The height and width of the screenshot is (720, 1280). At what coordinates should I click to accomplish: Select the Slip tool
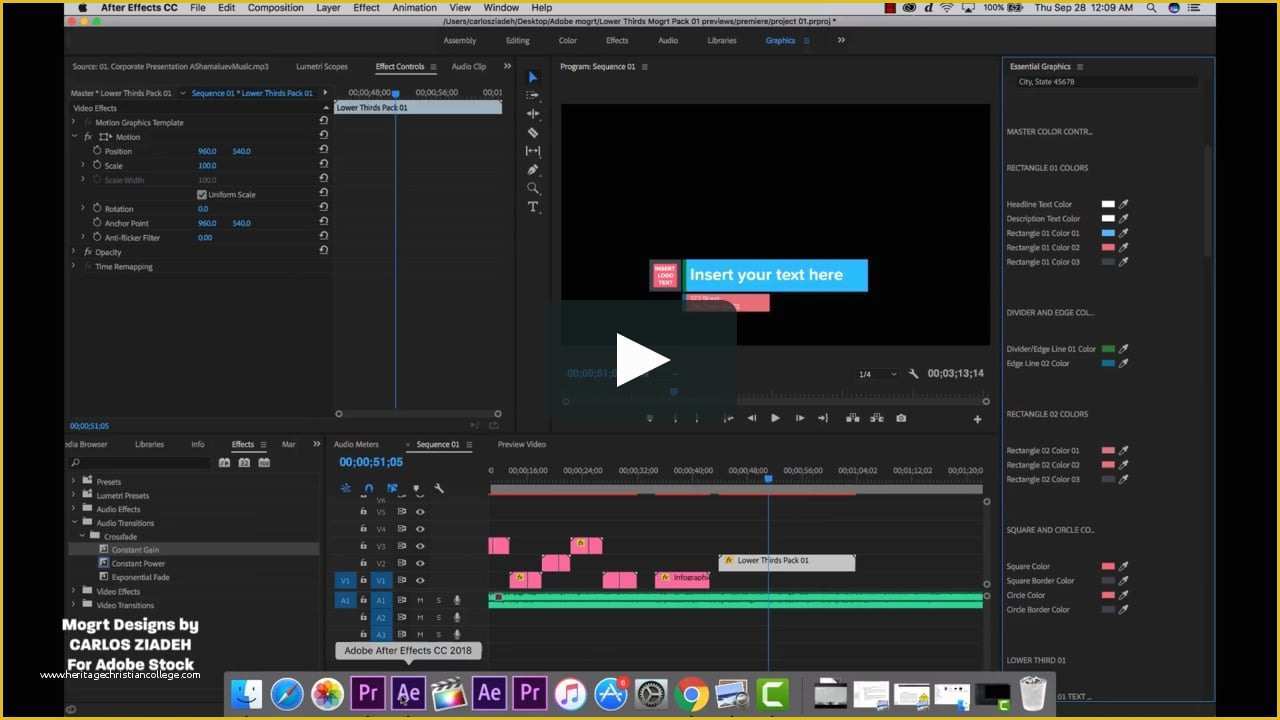pyautogui.click(x=533, y=151)
